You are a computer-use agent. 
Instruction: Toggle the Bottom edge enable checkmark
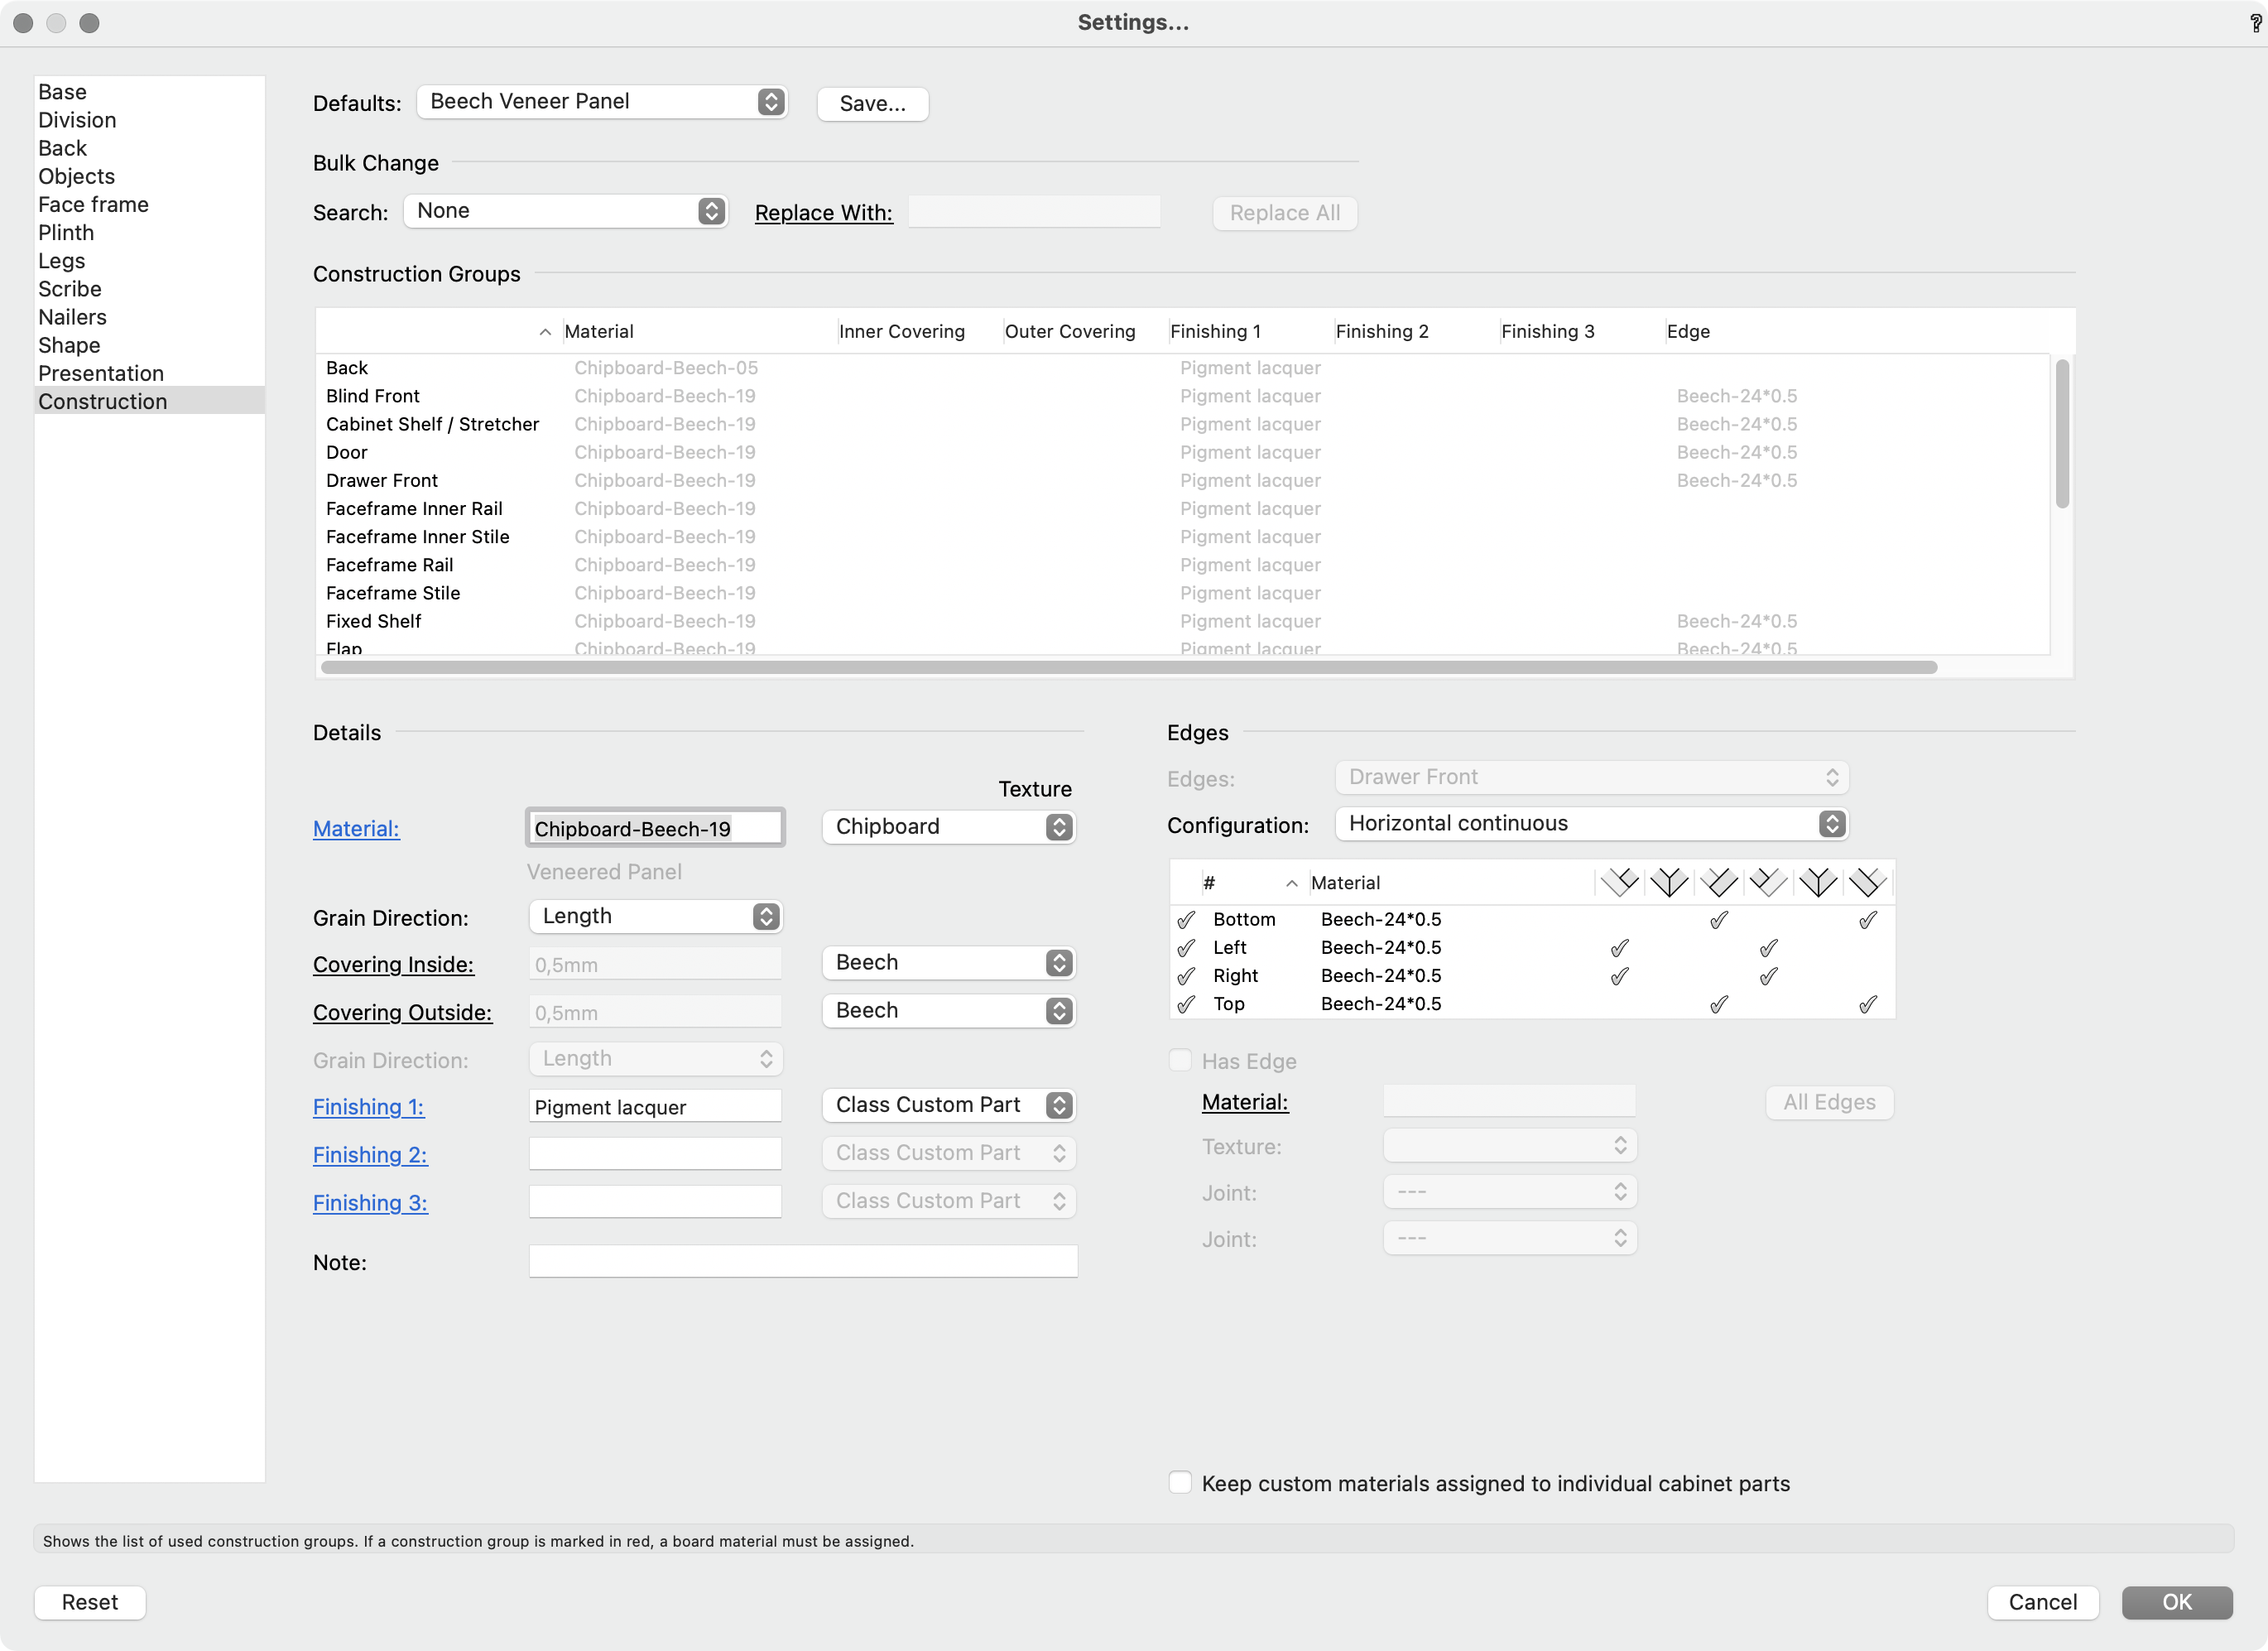[x=1186, y=919]
